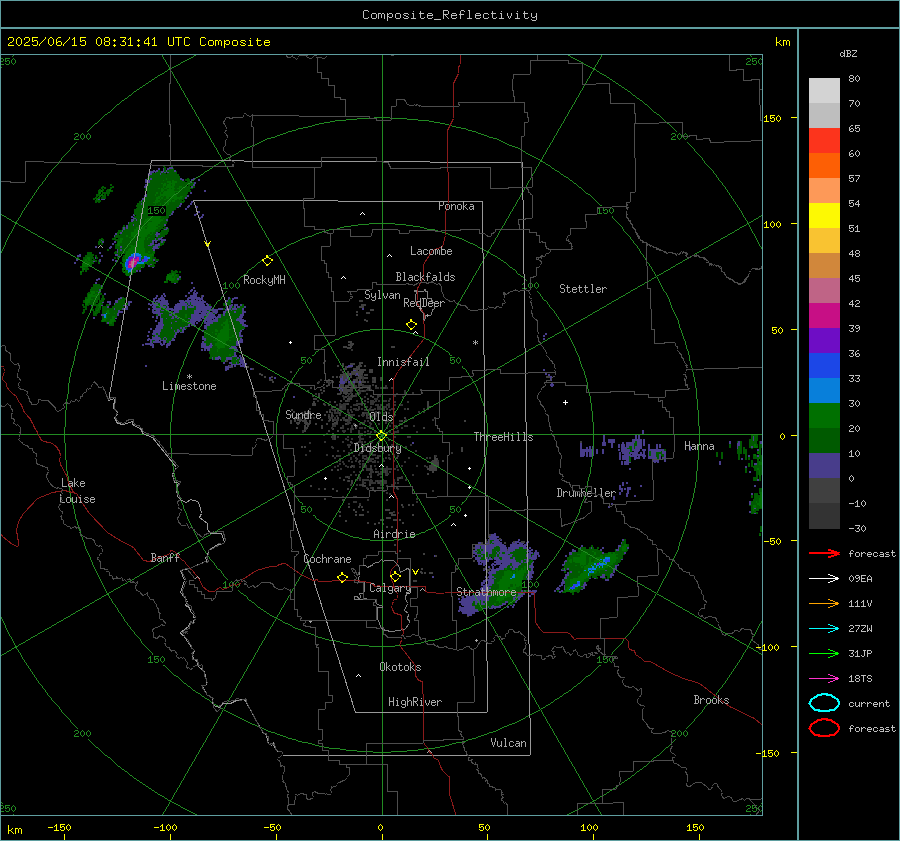Click the Sundre label
900x841 pixels.
pyautogui.click(x=303, y=415)
